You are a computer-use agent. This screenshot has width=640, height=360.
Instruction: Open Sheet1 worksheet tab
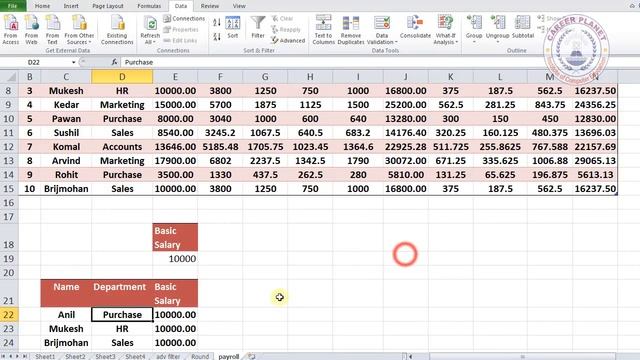pos(44,356)
